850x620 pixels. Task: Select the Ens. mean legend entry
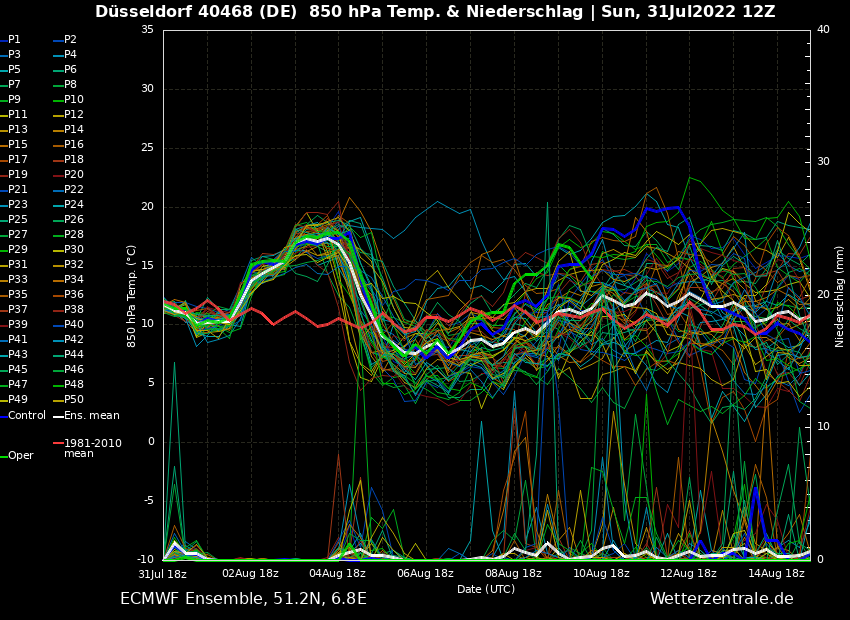[91, 415]
